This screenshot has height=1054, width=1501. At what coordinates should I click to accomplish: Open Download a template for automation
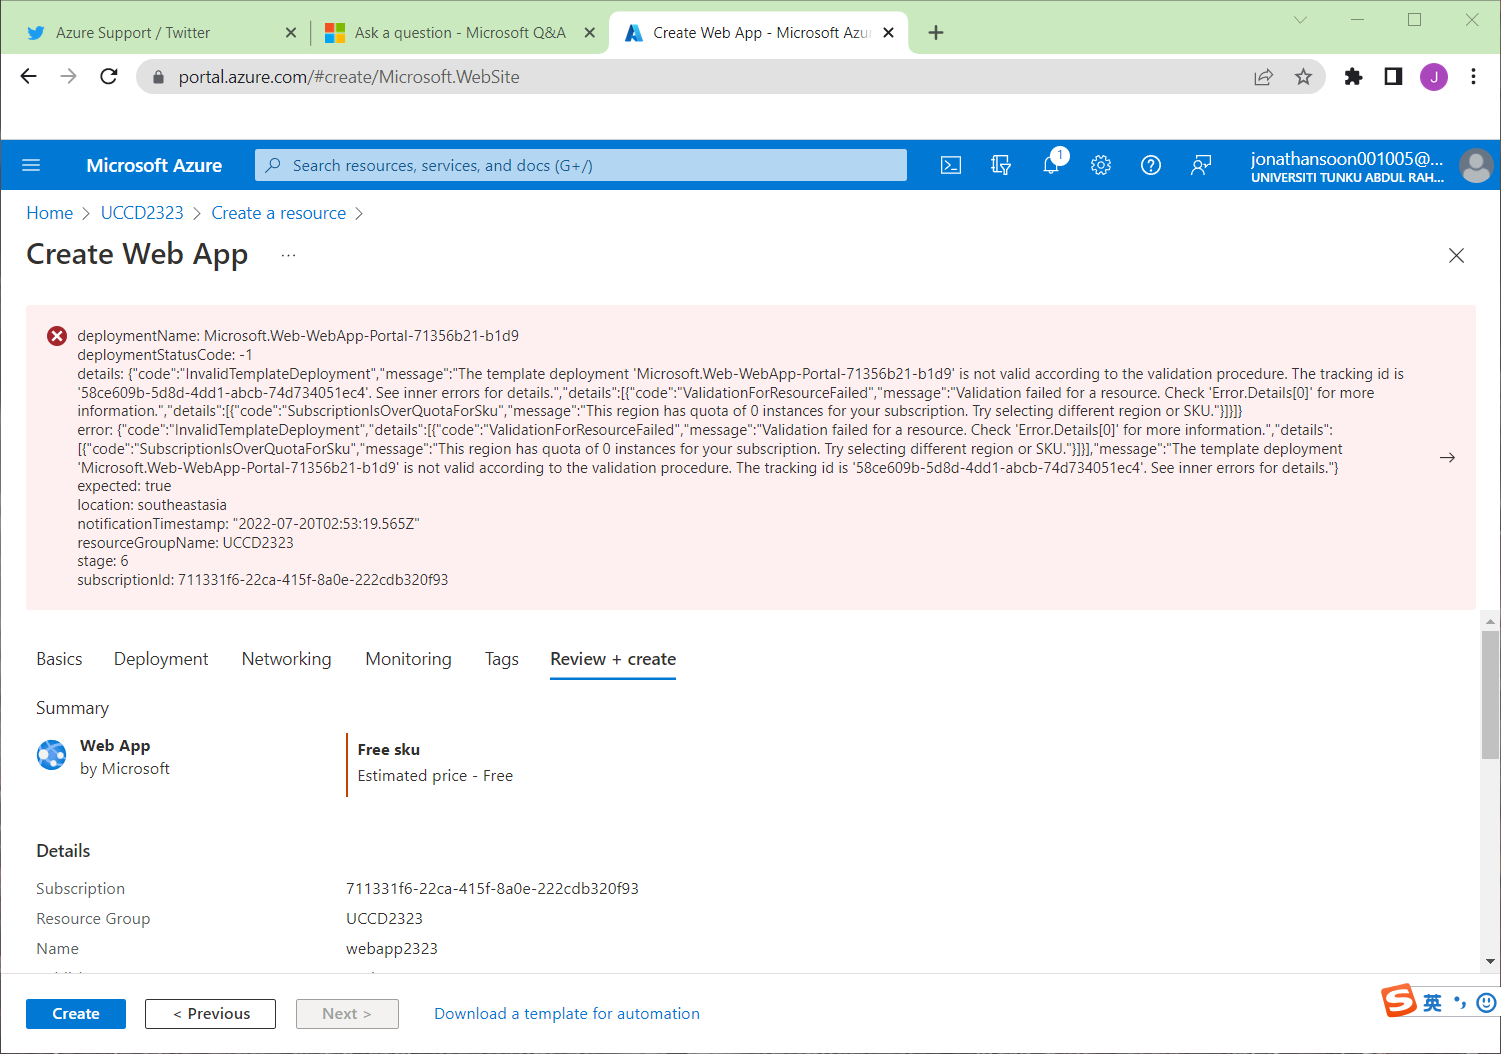[566, 1013]
